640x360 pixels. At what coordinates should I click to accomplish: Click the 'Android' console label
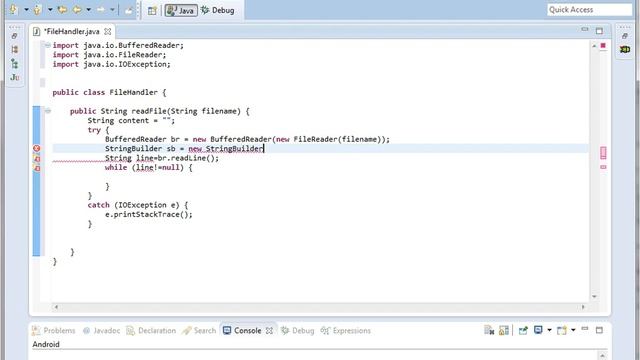[x=46, y=344]
